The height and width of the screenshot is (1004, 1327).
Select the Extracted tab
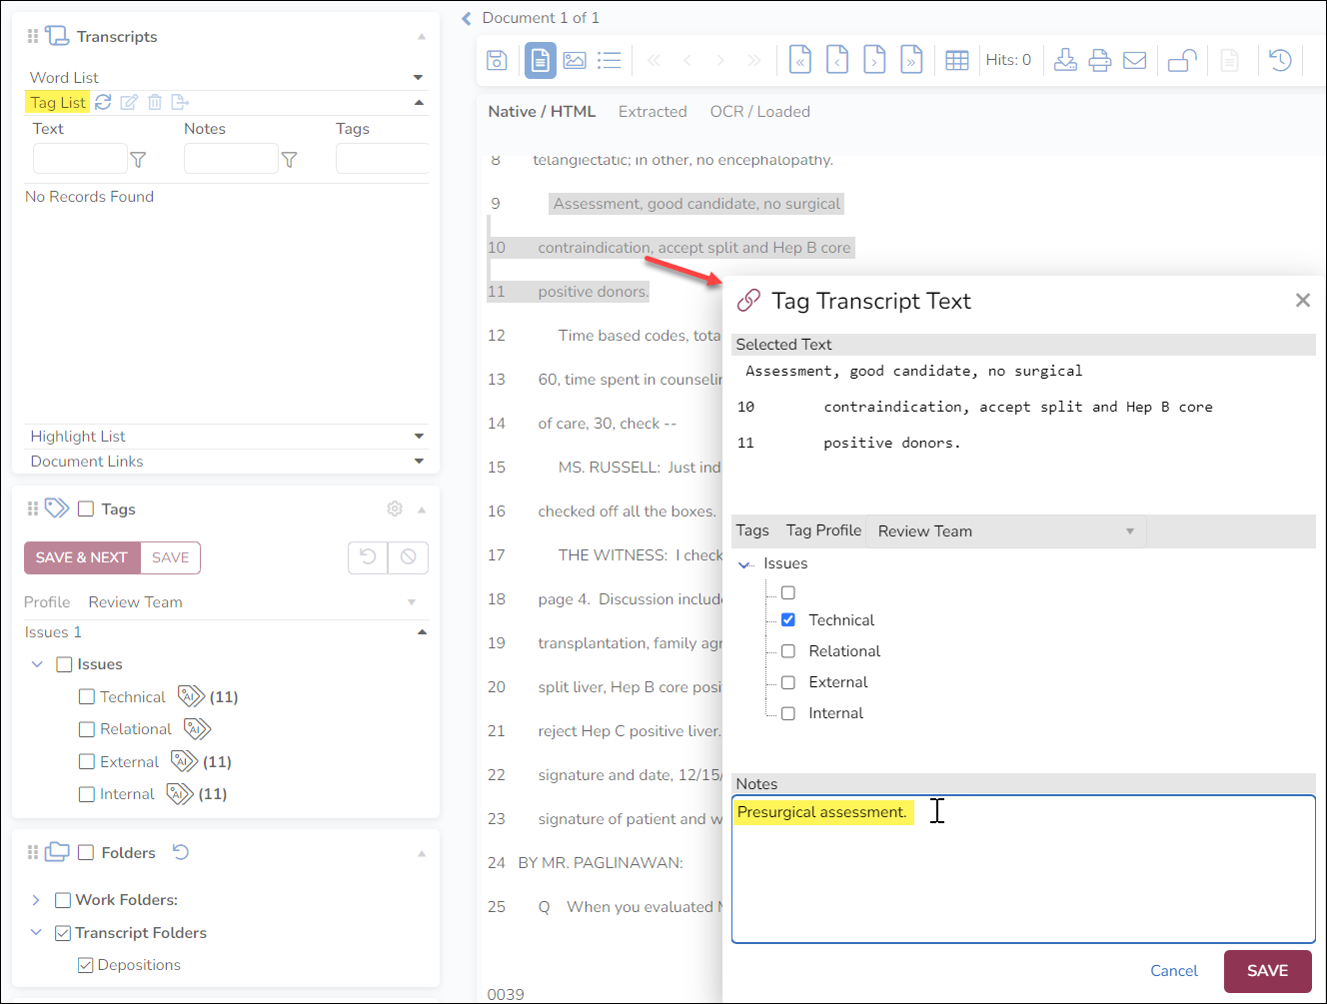[653, 112]
